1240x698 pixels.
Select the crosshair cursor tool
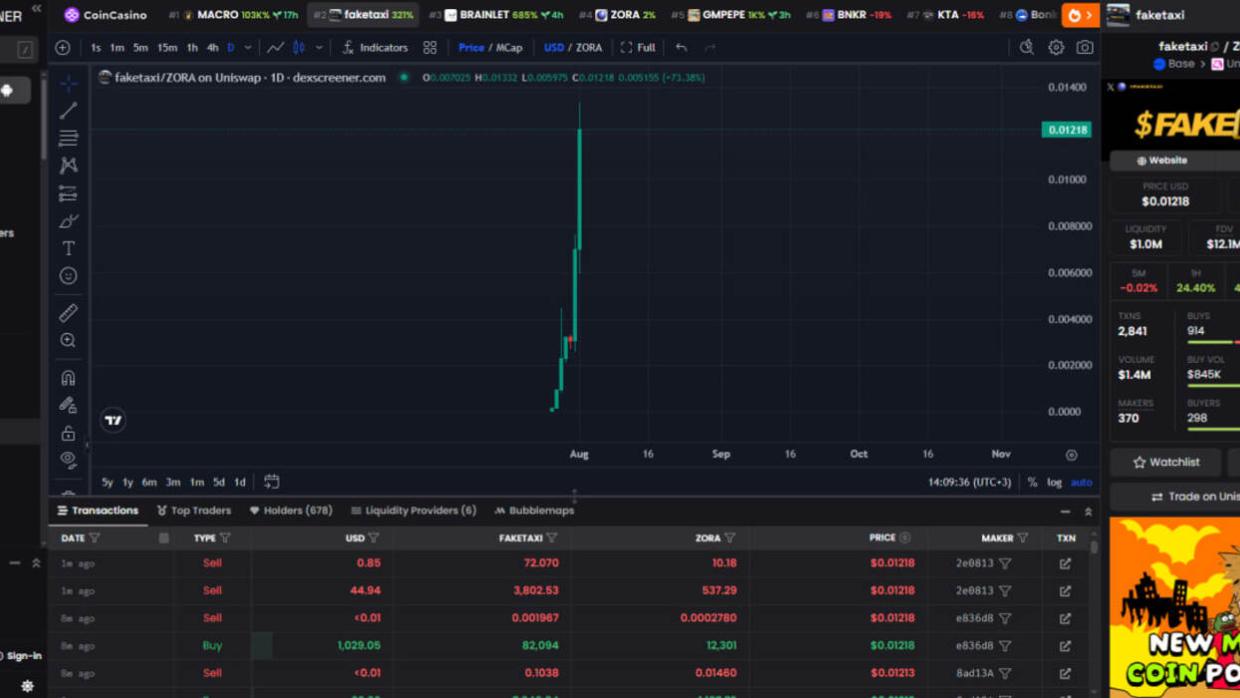pyautogui.click(x=68, y=83)
